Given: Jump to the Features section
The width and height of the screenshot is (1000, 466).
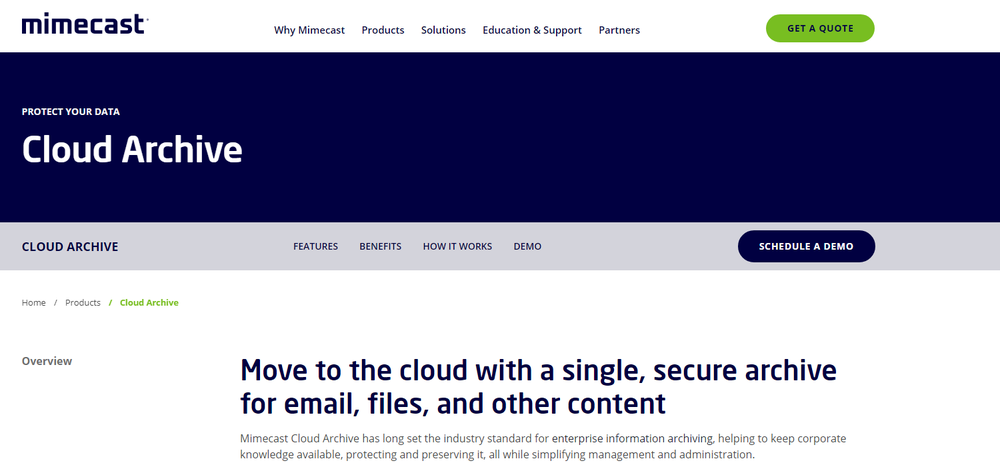Looking at the screenshot, I should pyautogui.click(x=316, y=246).
